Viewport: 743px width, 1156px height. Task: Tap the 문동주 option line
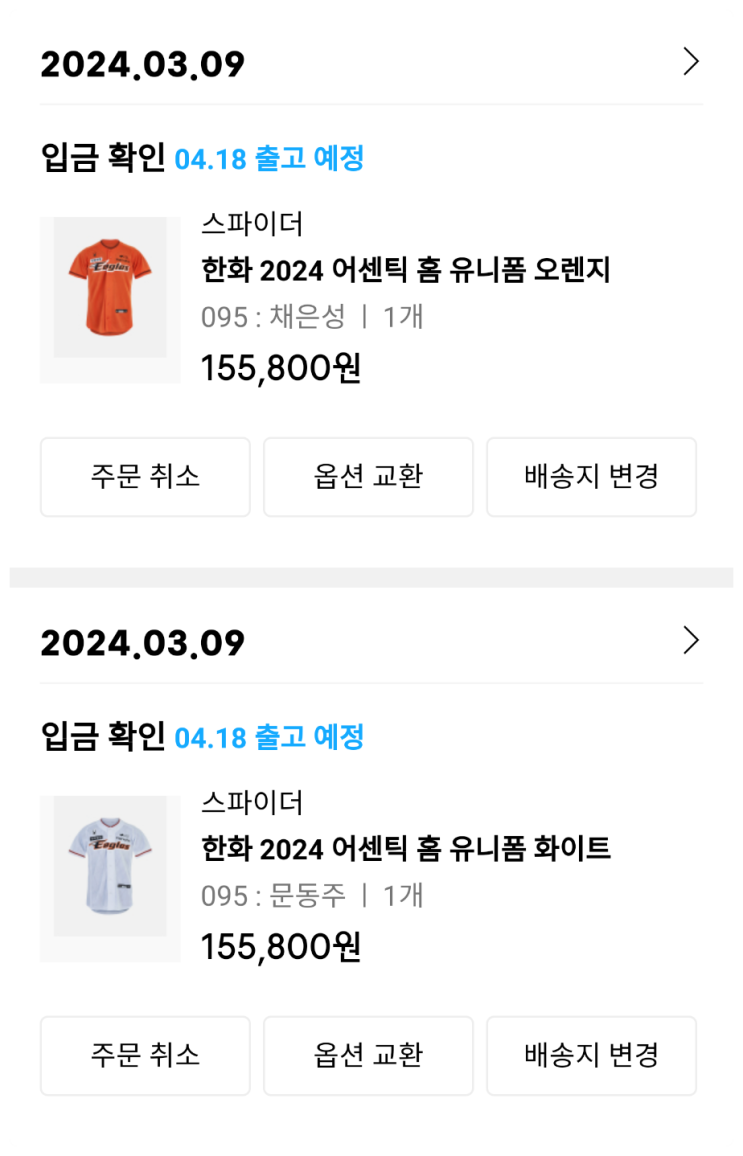tap(312, 896)
